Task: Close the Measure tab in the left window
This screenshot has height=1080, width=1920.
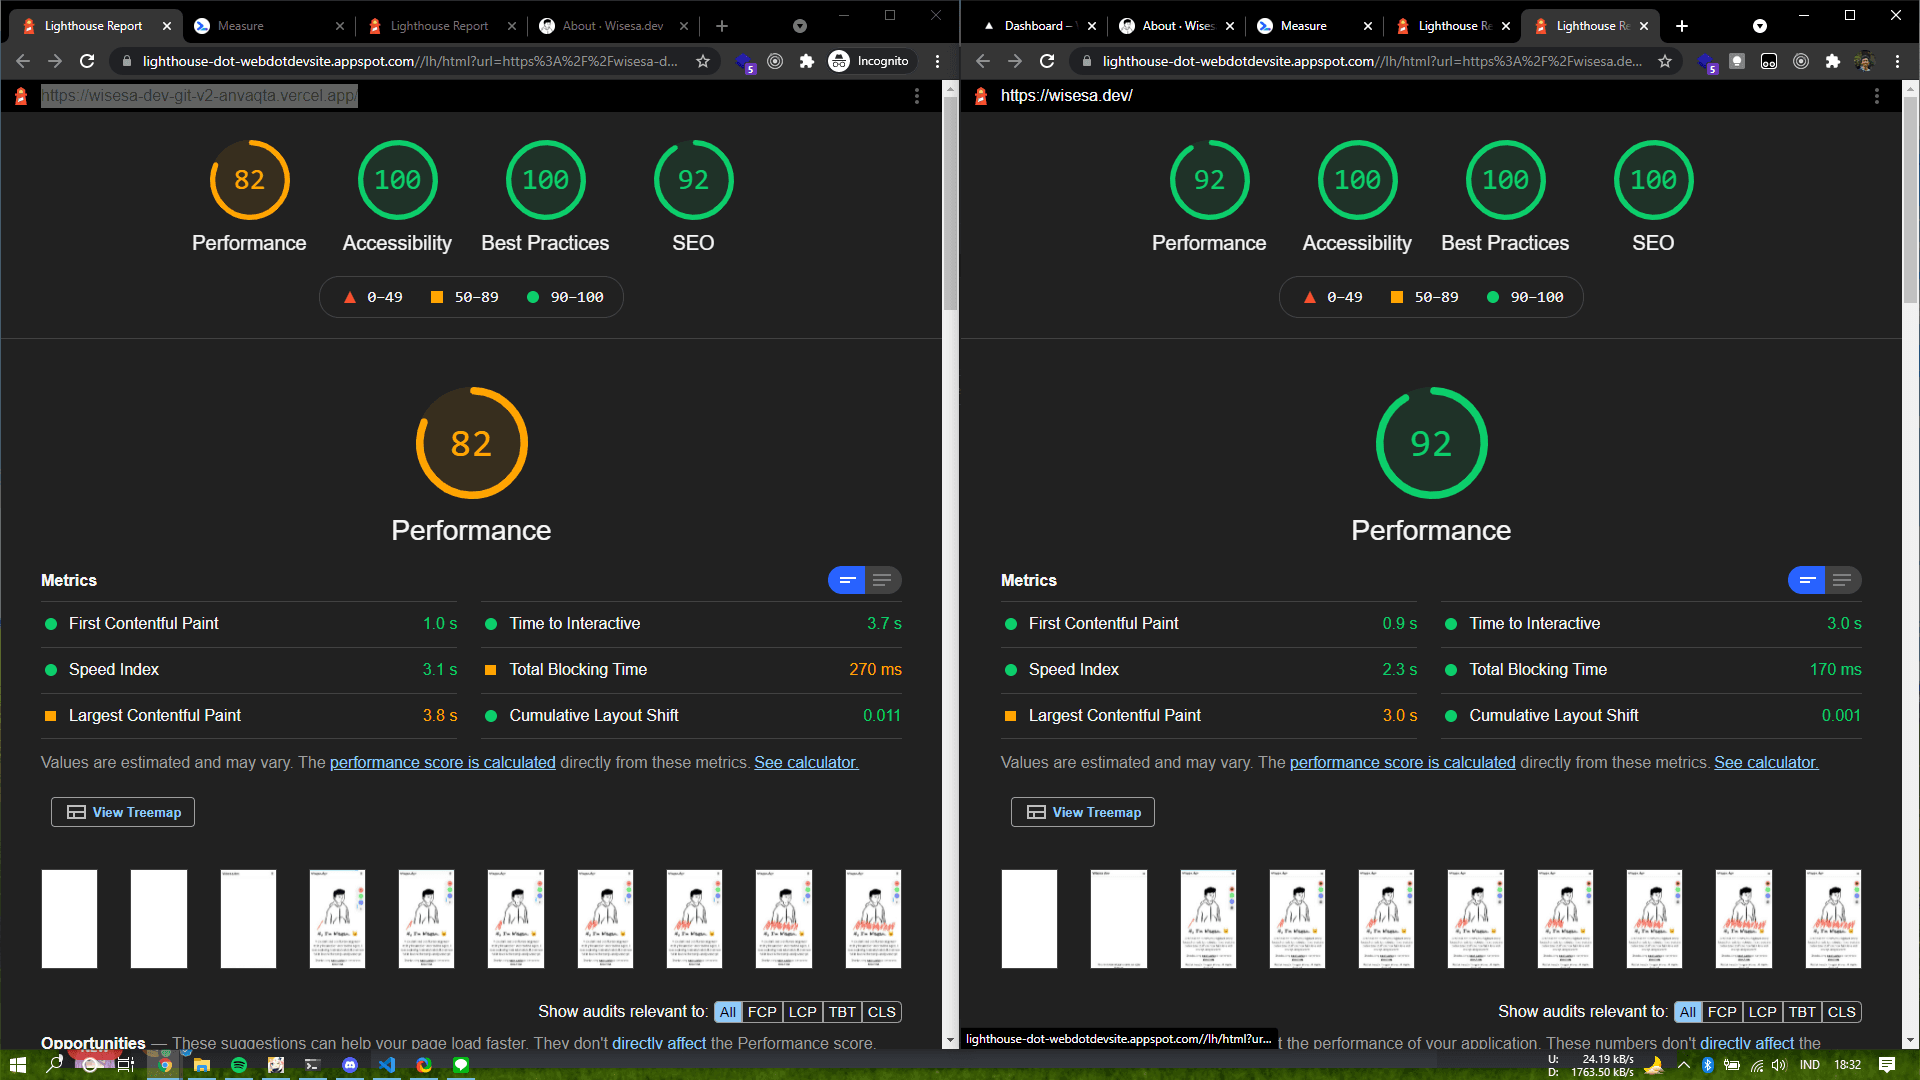Action: tap(340, 26)
